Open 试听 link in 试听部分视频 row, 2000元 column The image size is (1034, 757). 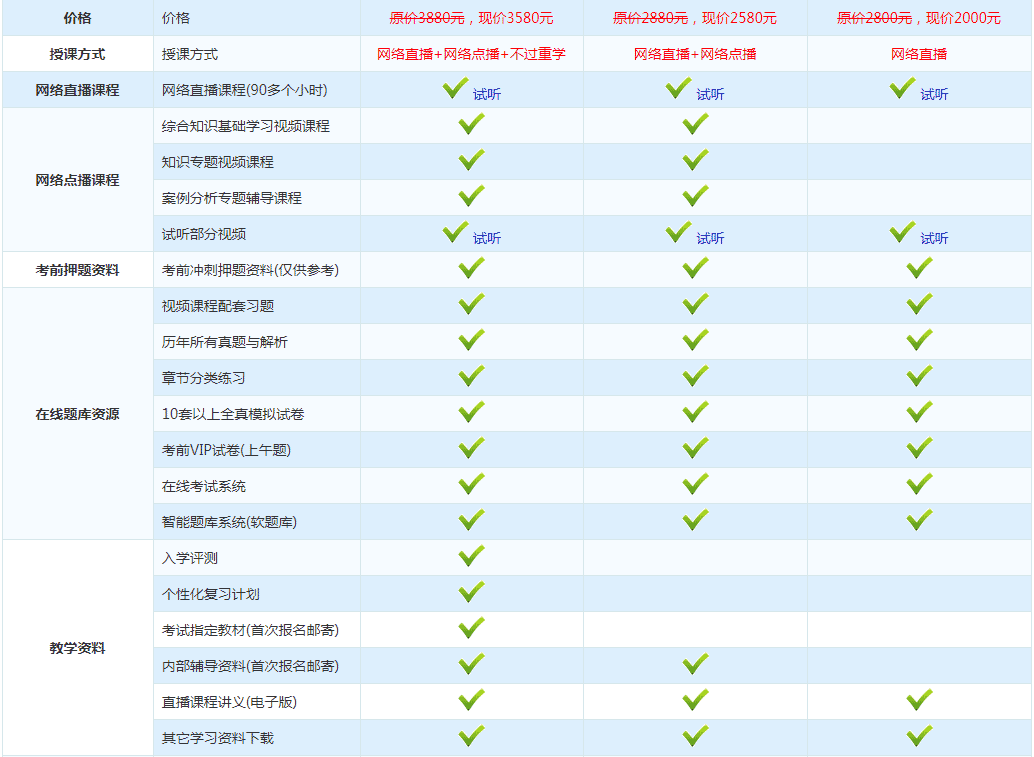point(934,238)
